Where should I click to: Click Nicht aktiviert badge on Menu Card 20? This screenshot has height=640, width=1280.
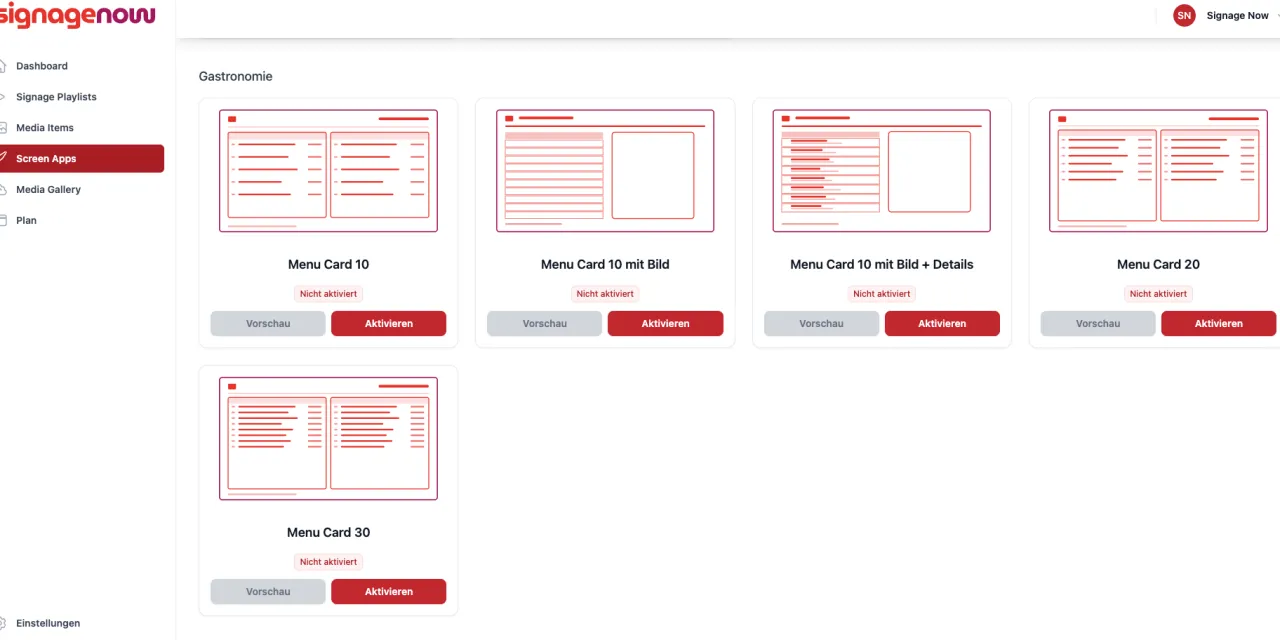(1158, 294)
